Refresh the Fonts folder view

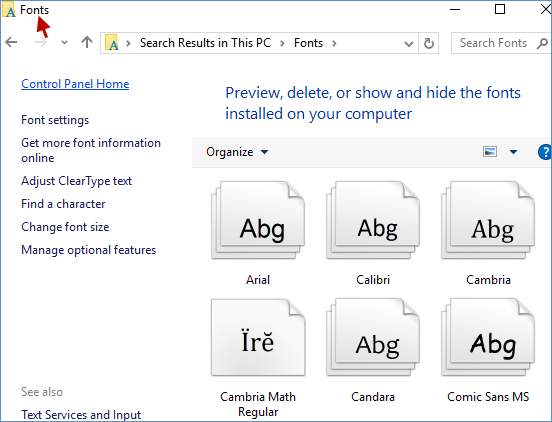point(428,43)
